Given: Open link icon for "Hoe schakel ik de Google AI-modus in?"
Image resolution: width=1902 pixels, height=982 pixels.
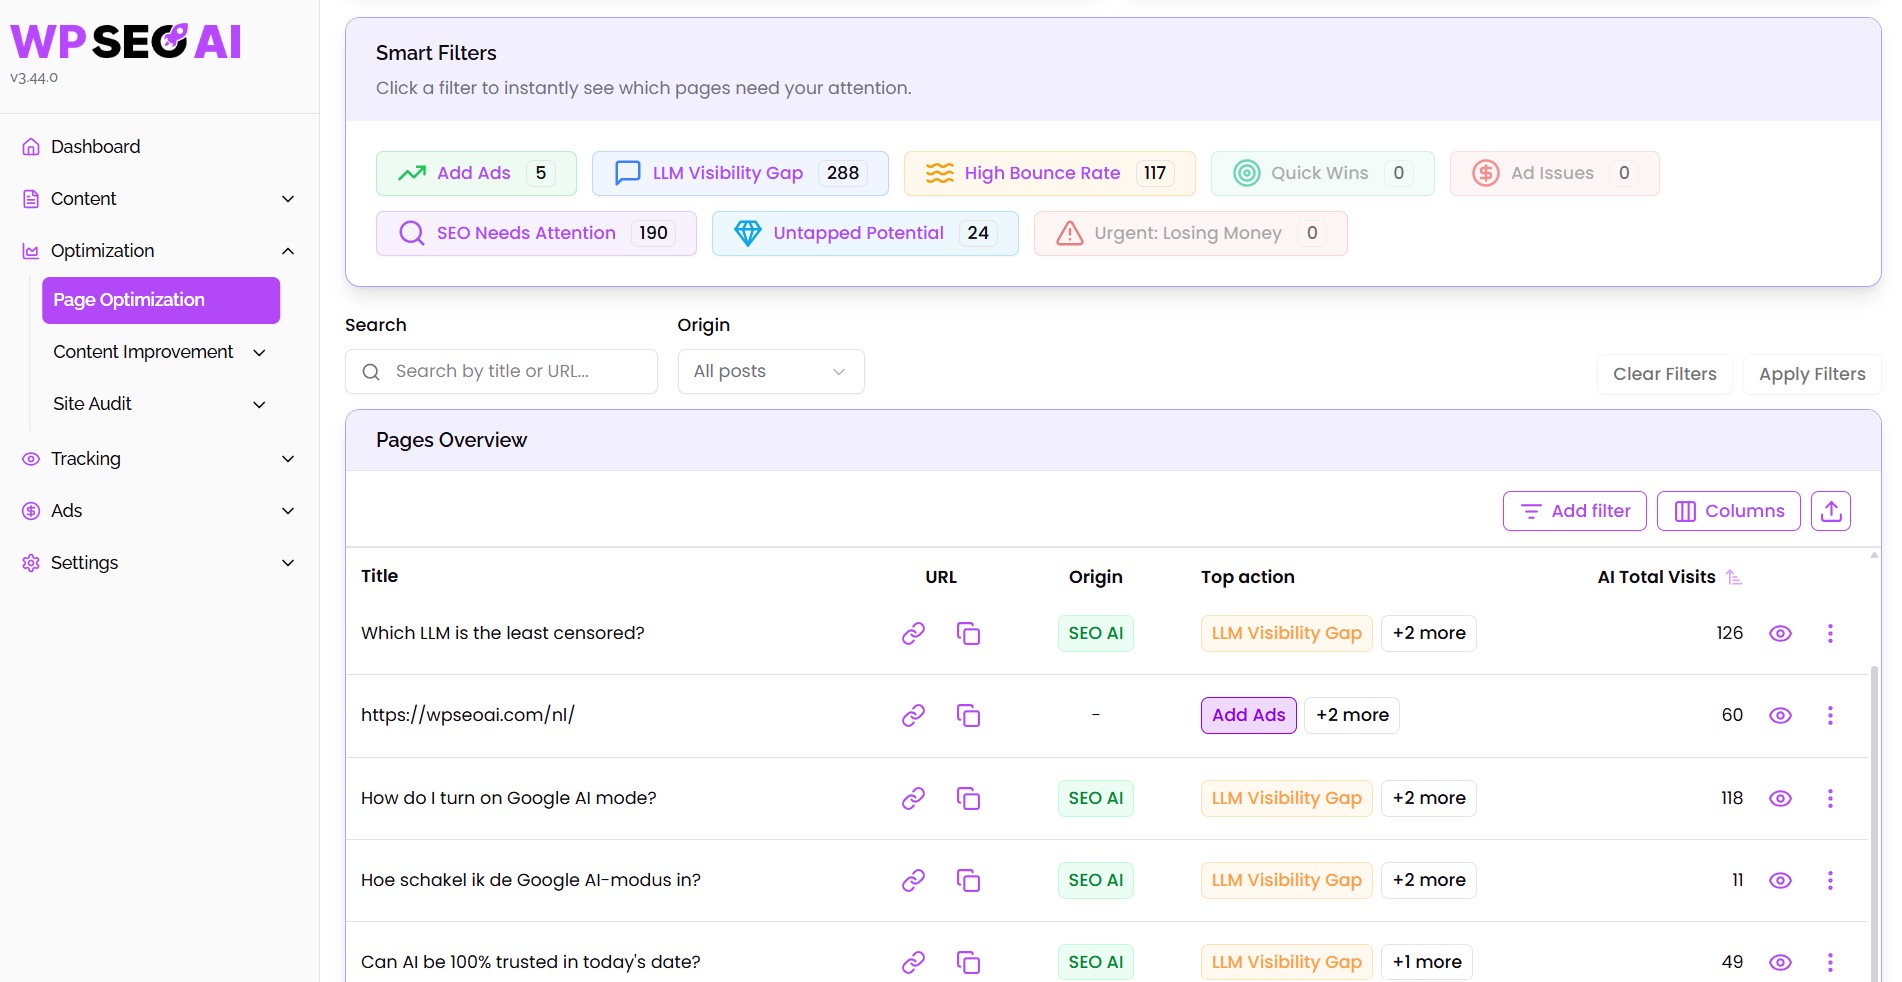Looking at the screenshot, I should click(913, 880).
